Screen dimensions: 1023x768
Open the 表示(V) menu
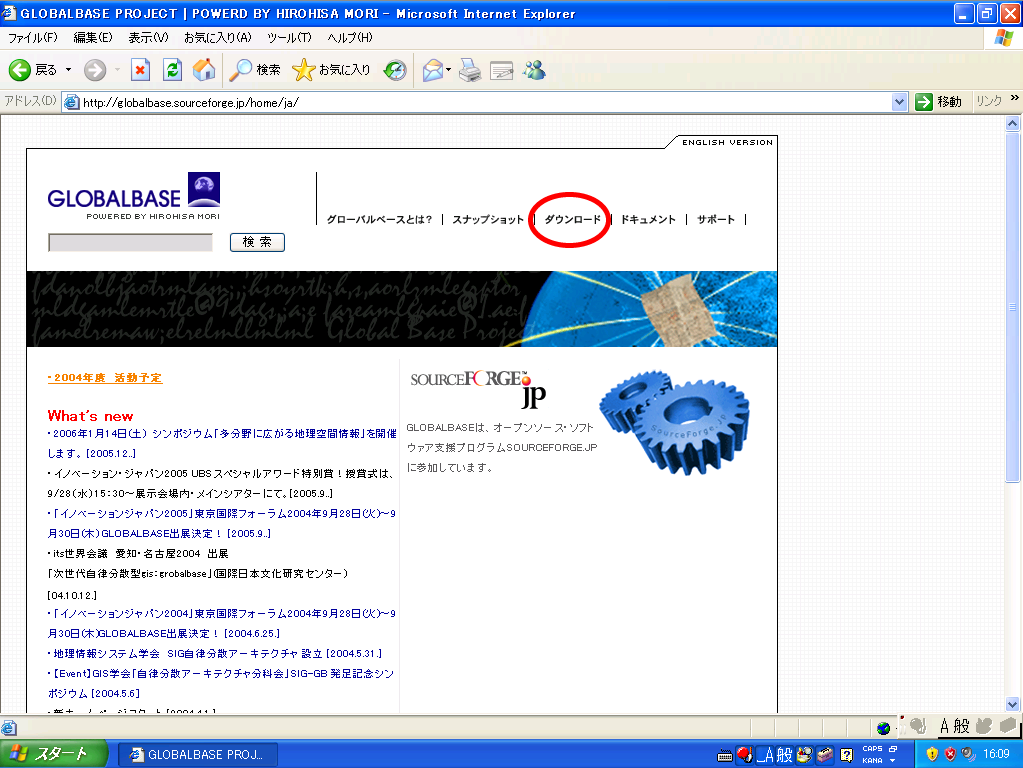148,38
